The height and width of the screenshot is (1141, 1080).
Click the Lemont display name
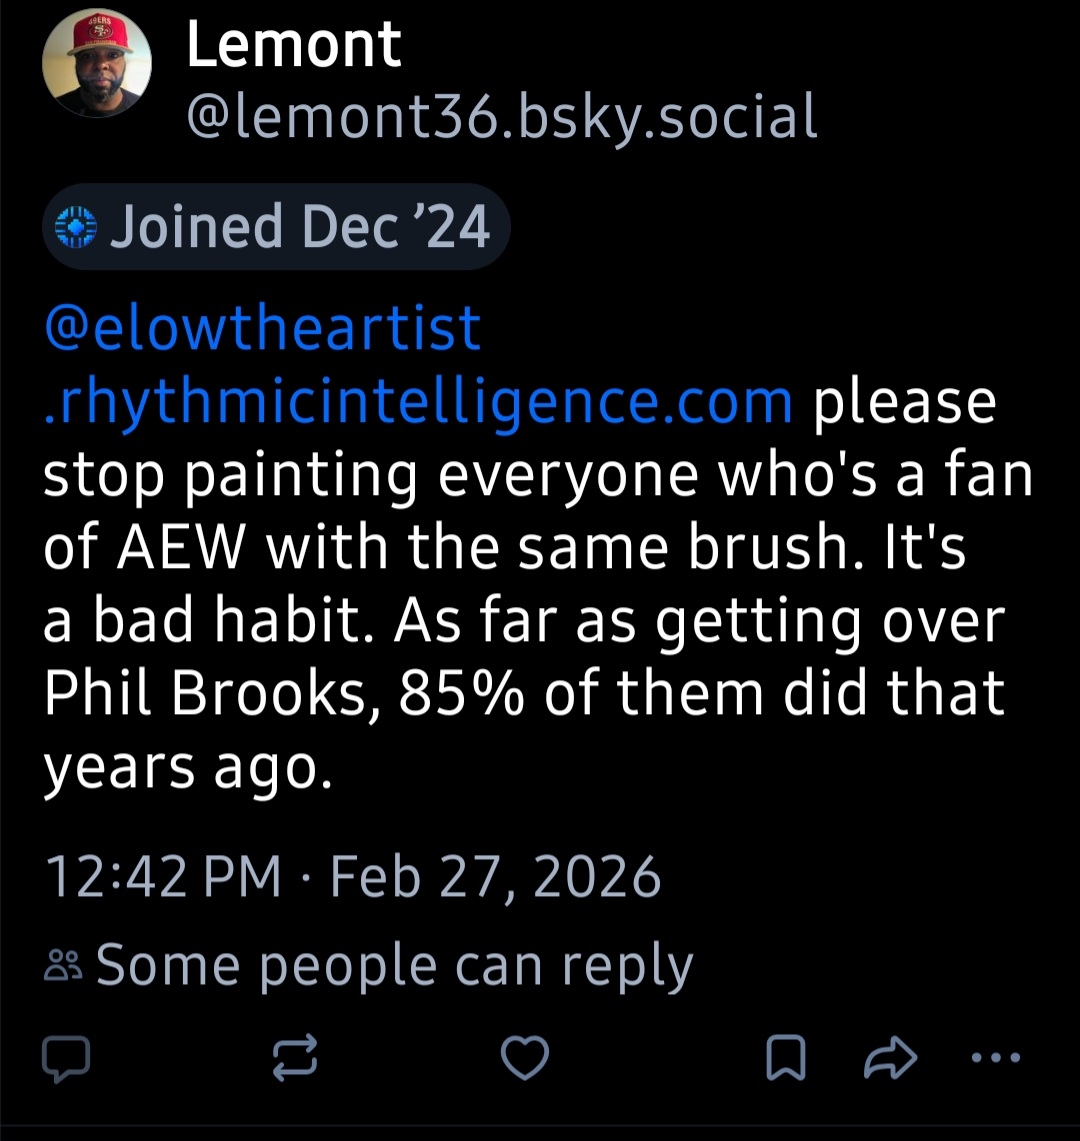click(294, 45)
